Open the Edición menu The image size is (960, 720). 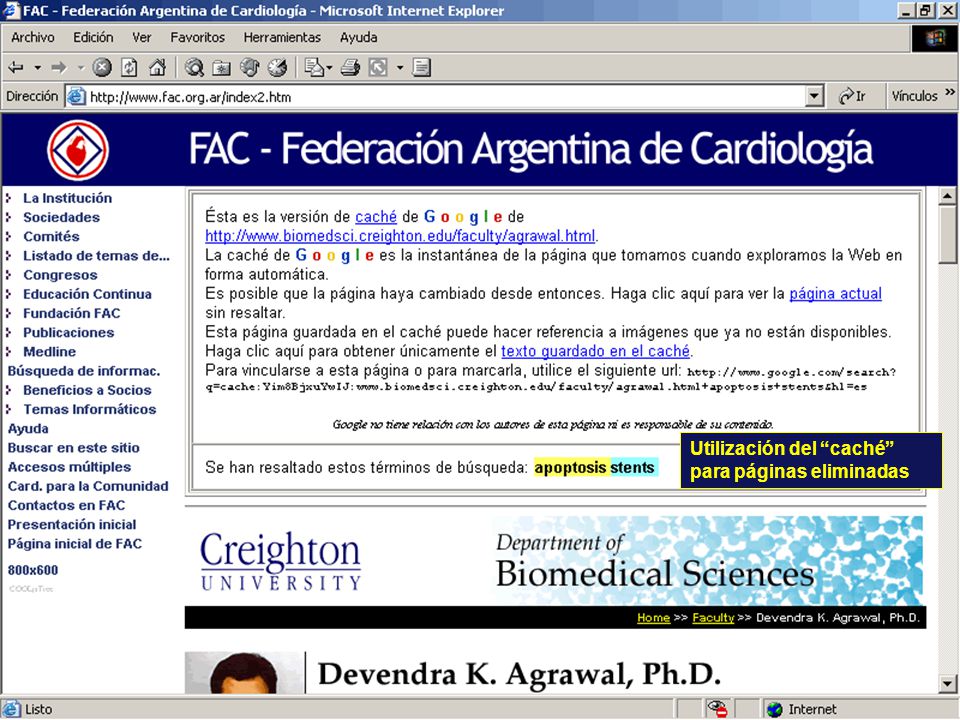point(93,37)
